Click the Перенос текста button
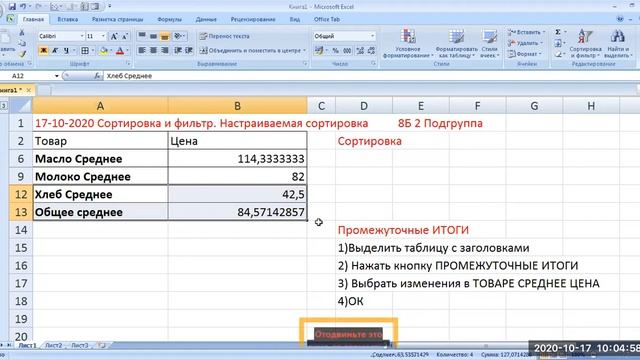Screen dimensions: 640x360 [x=224, y=36]
